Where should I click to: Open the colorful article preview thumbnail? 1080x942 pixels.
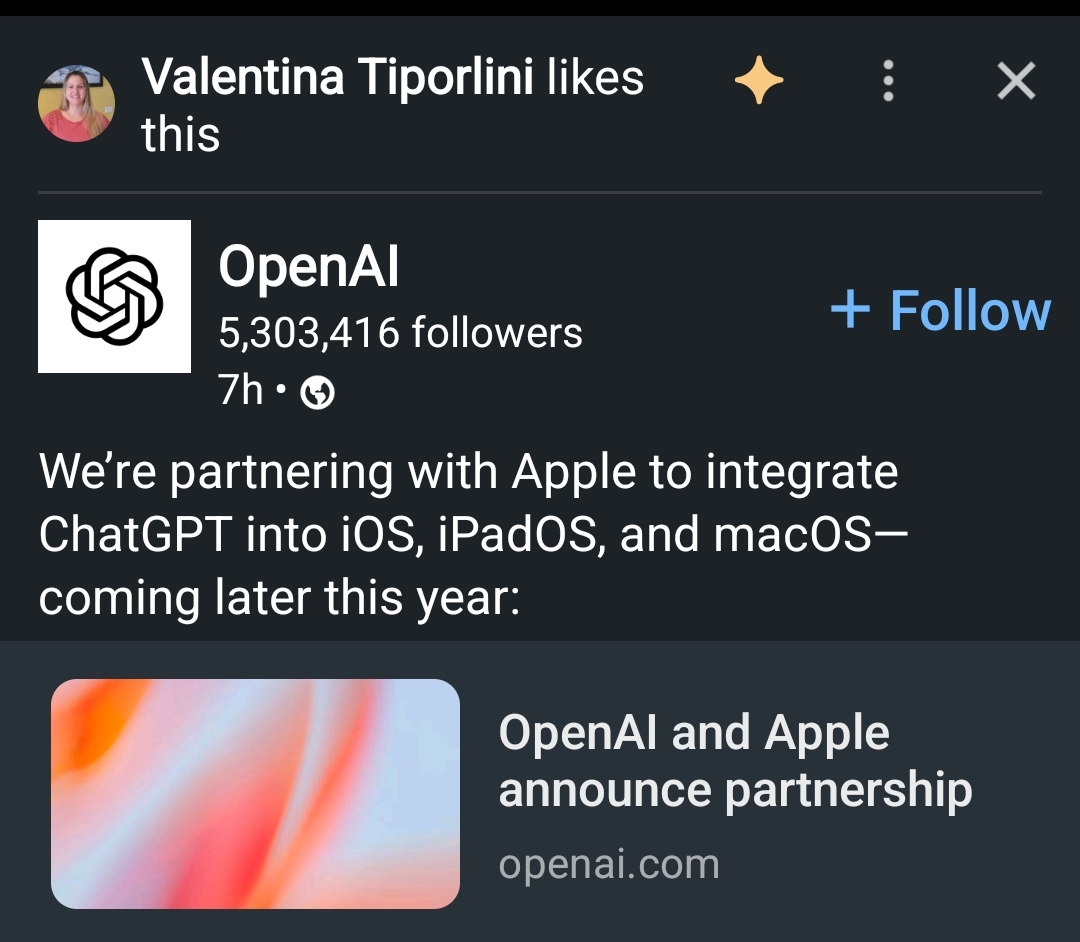(x=255, y=793)
